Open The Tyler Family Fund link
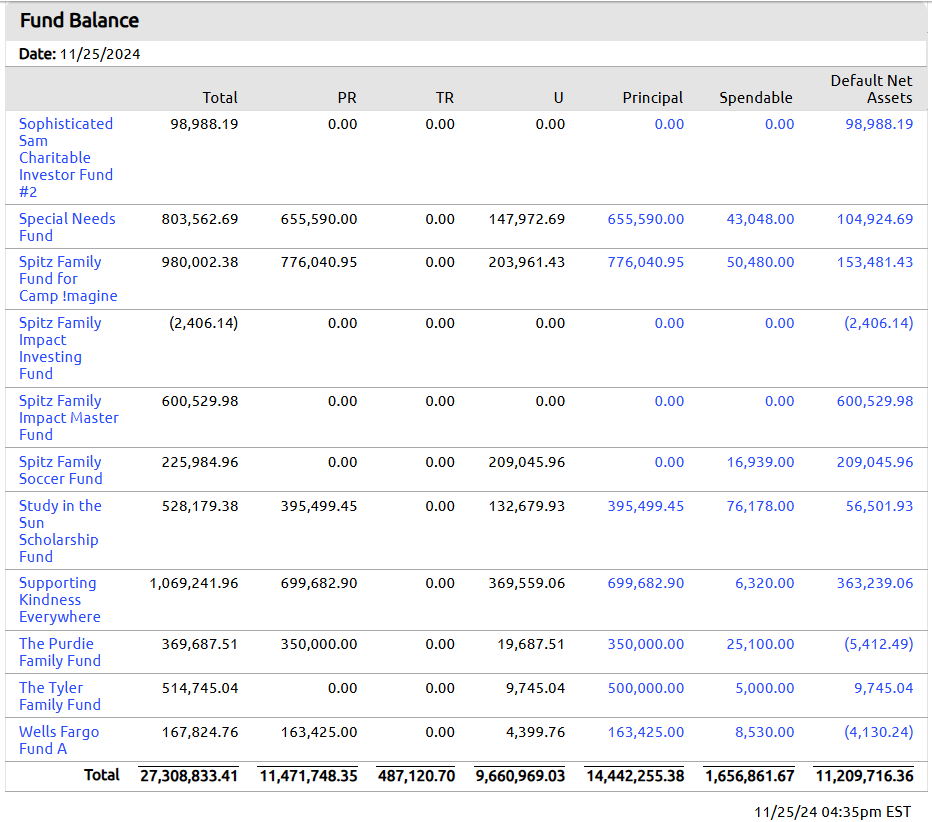Screen dimensions: 932x822 coord(60,696)
